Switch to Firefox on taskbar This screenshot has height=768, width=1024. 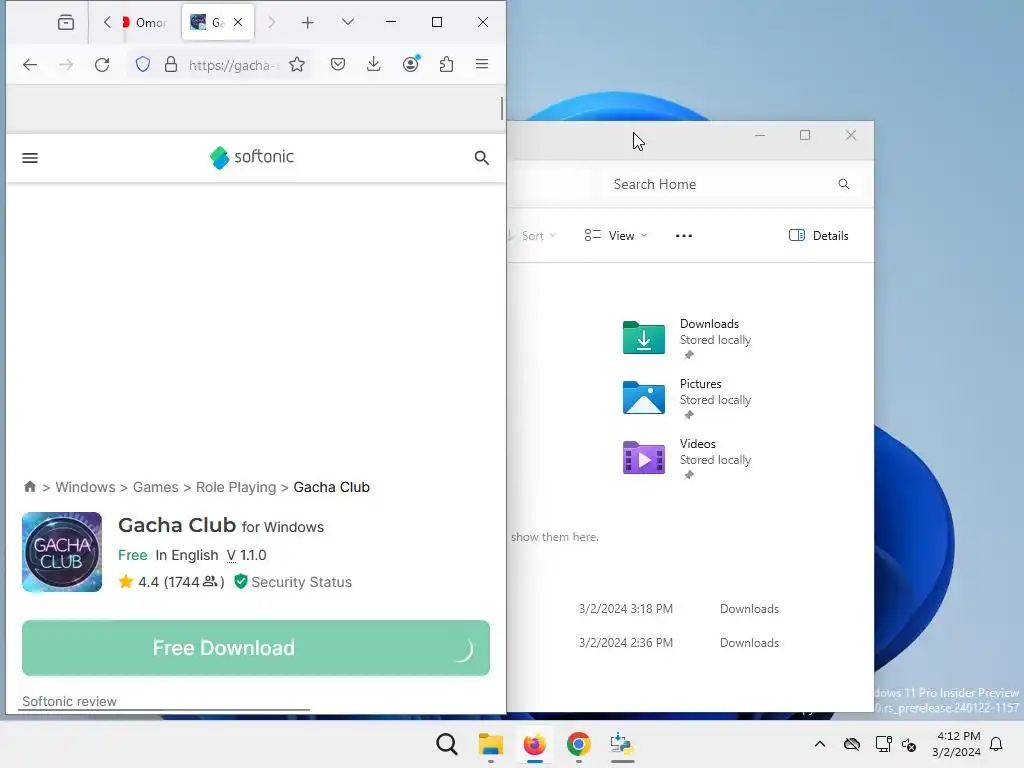tap(534, 744)
